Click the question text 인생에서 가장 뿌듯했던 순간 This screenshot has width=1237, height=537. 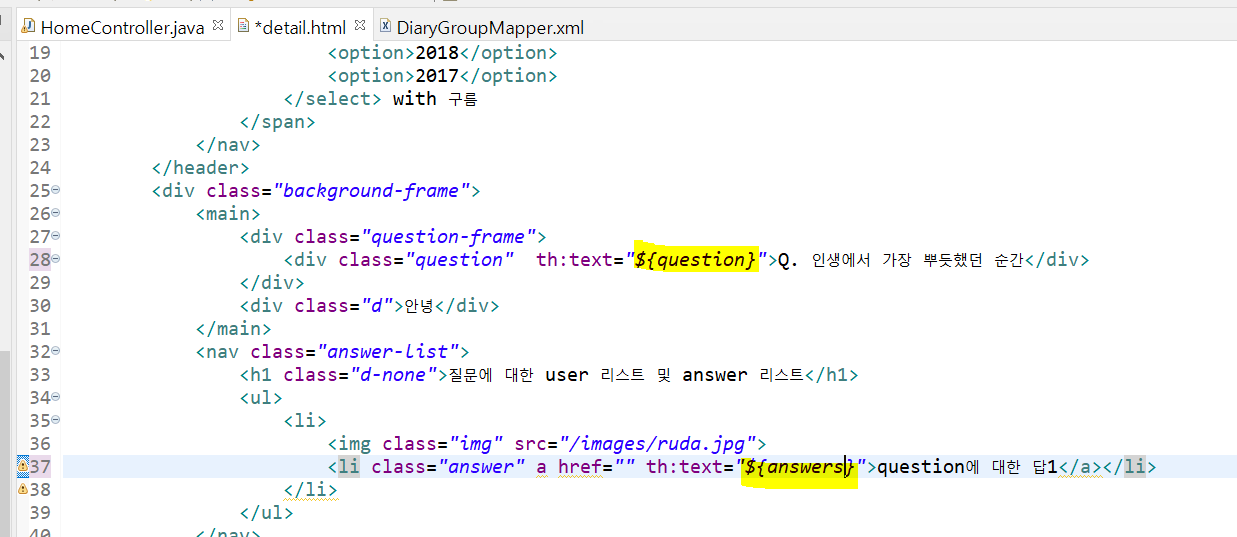917,259
